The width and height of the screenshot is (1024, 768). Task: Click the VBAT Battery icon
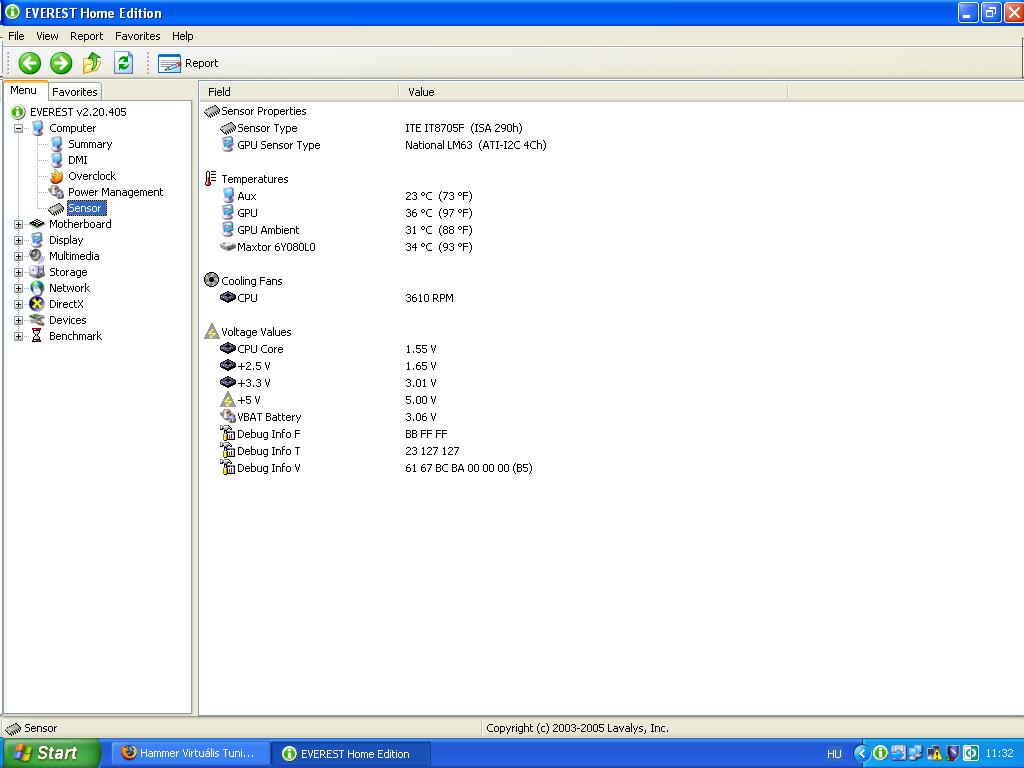click(228, 417)
